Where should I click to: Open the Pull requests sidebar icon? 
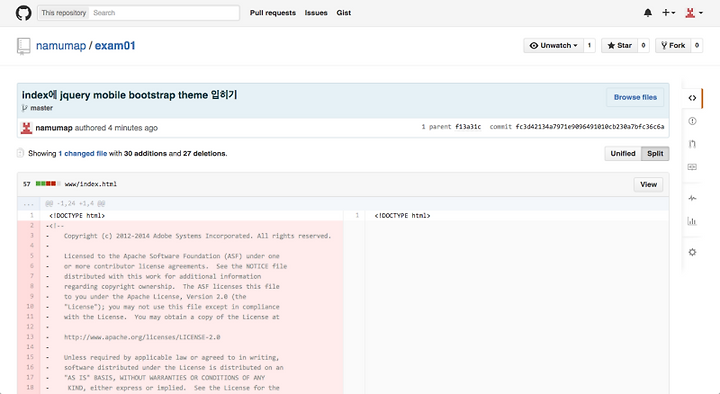click(692, 144)
